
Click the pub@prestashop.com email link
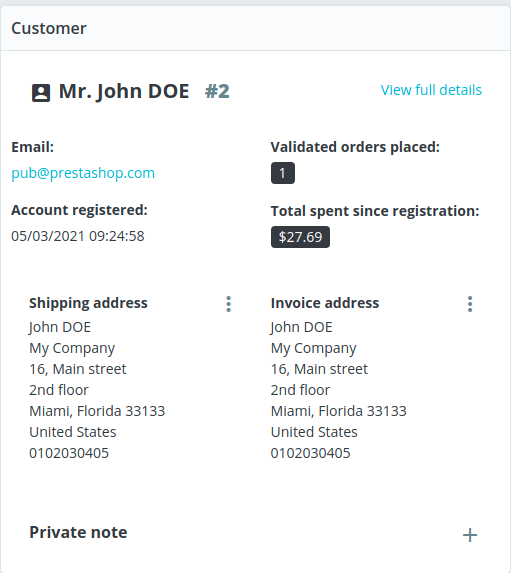click(83, 173)
